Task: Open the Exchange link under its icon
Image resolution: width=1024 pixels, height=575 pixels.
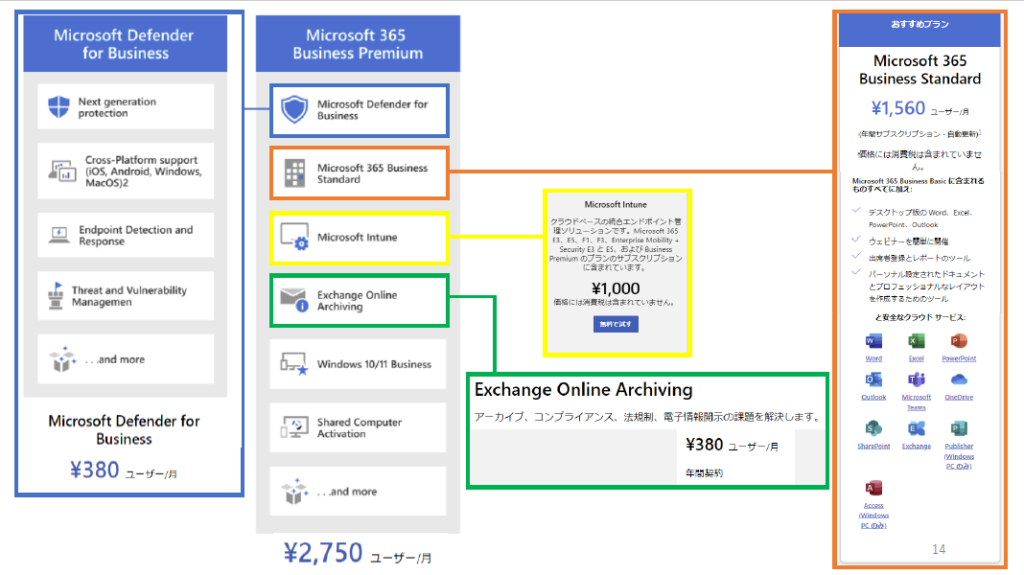Action: tap(916, 446)
